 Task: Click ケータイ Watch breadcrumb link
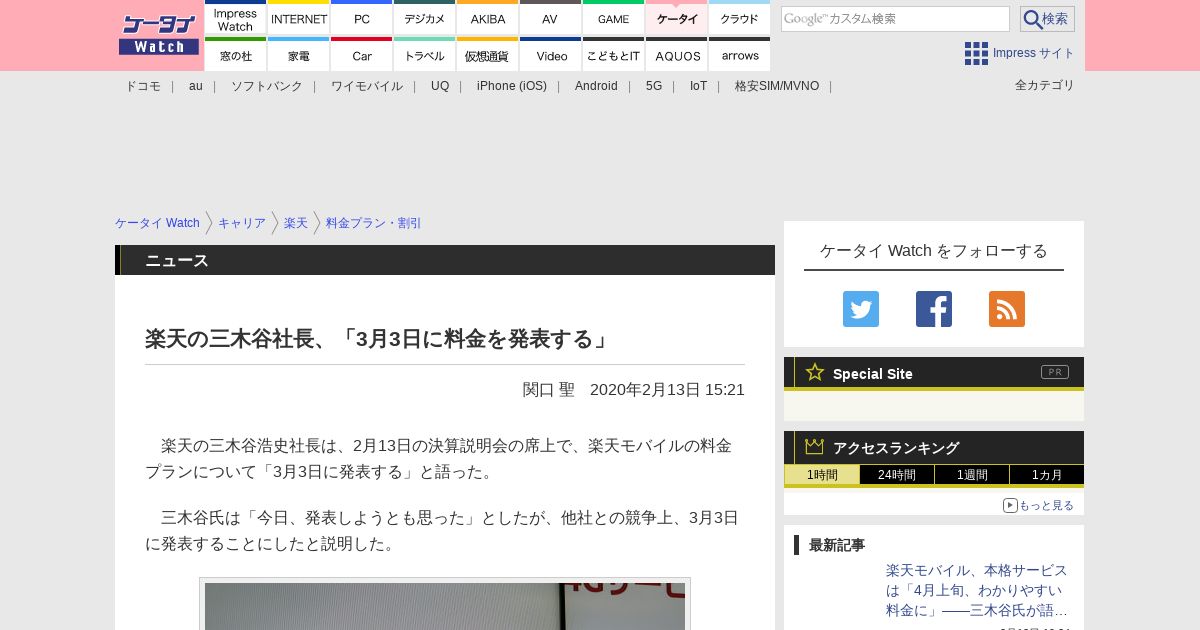click(157, 223)
